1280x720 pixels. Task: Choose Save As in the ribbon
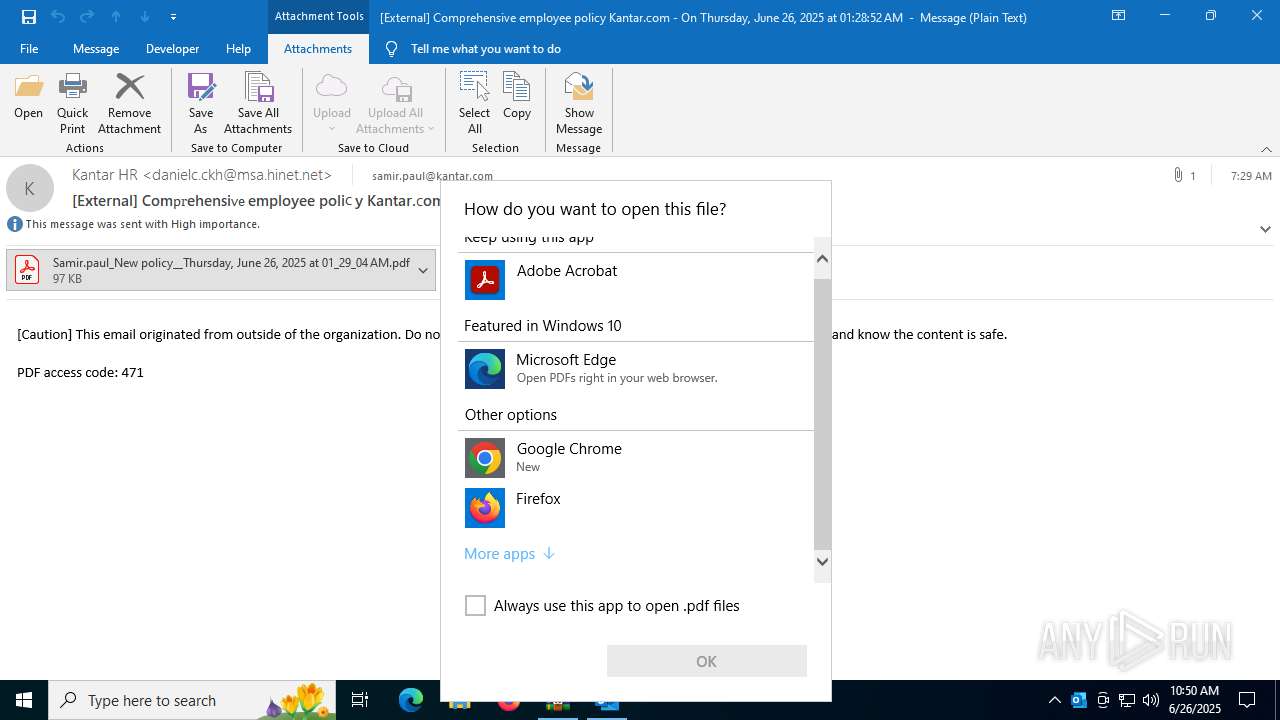pos(201,103)
